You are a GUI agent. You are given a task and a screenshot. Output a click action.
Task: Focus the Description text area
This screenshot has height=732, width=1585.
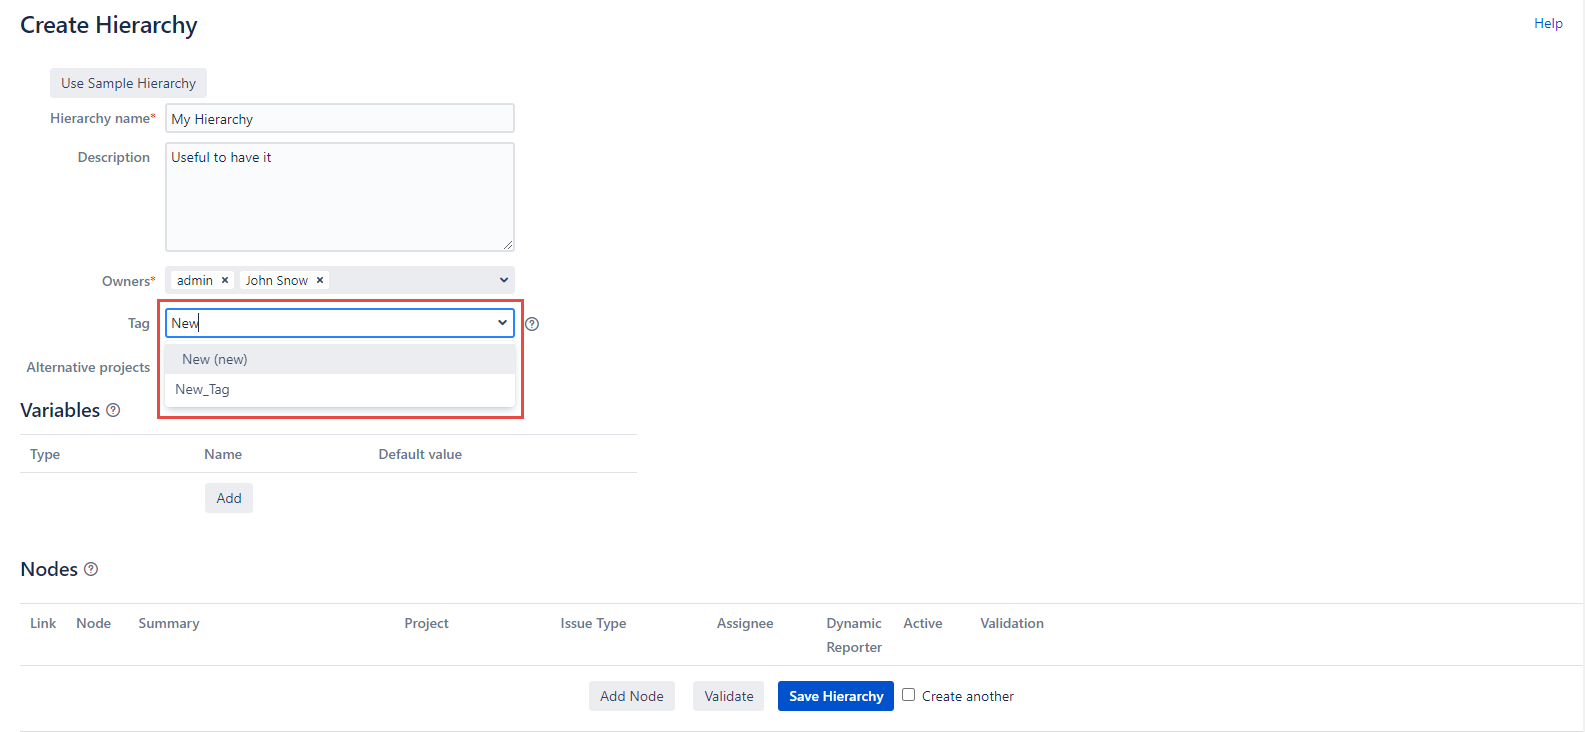pos(340,197)
